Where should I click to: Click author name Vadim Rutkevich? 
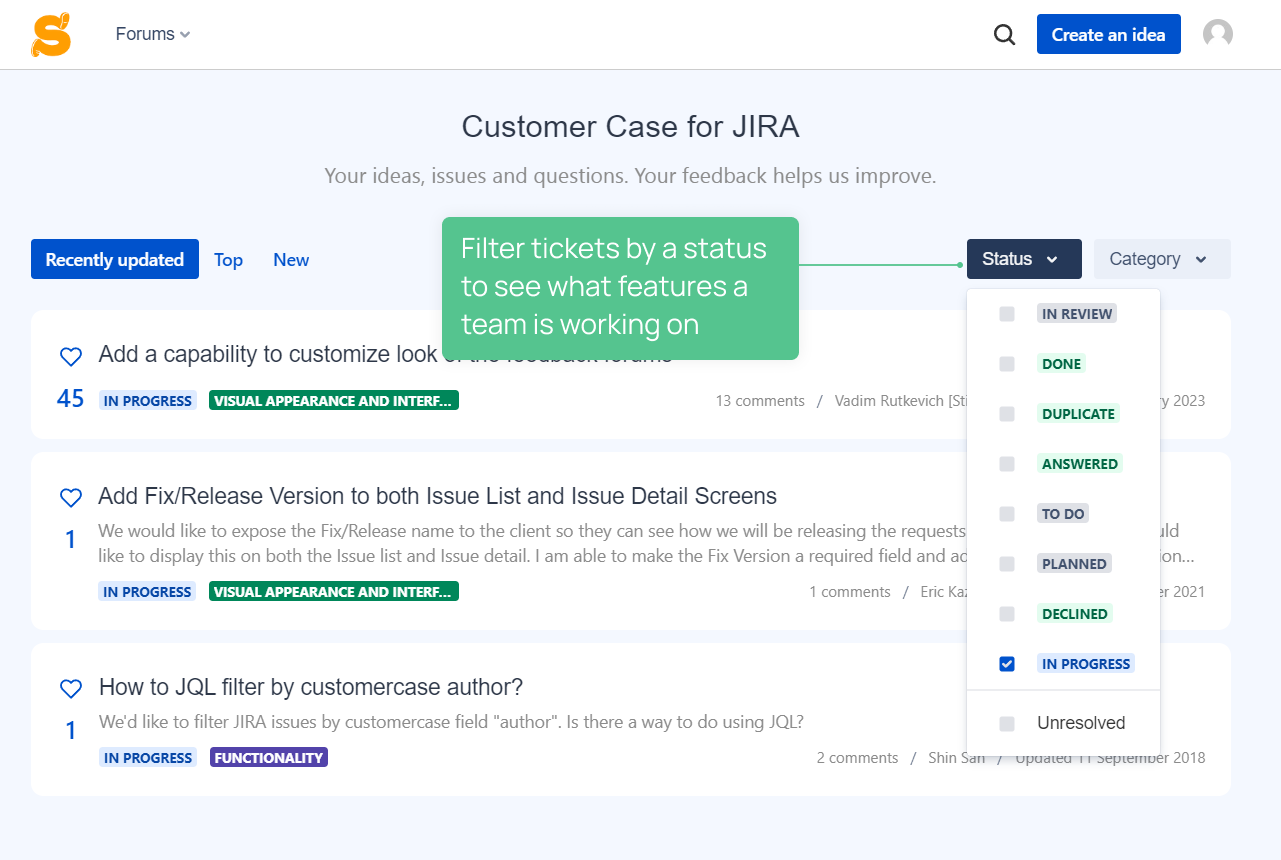(900, 401)
